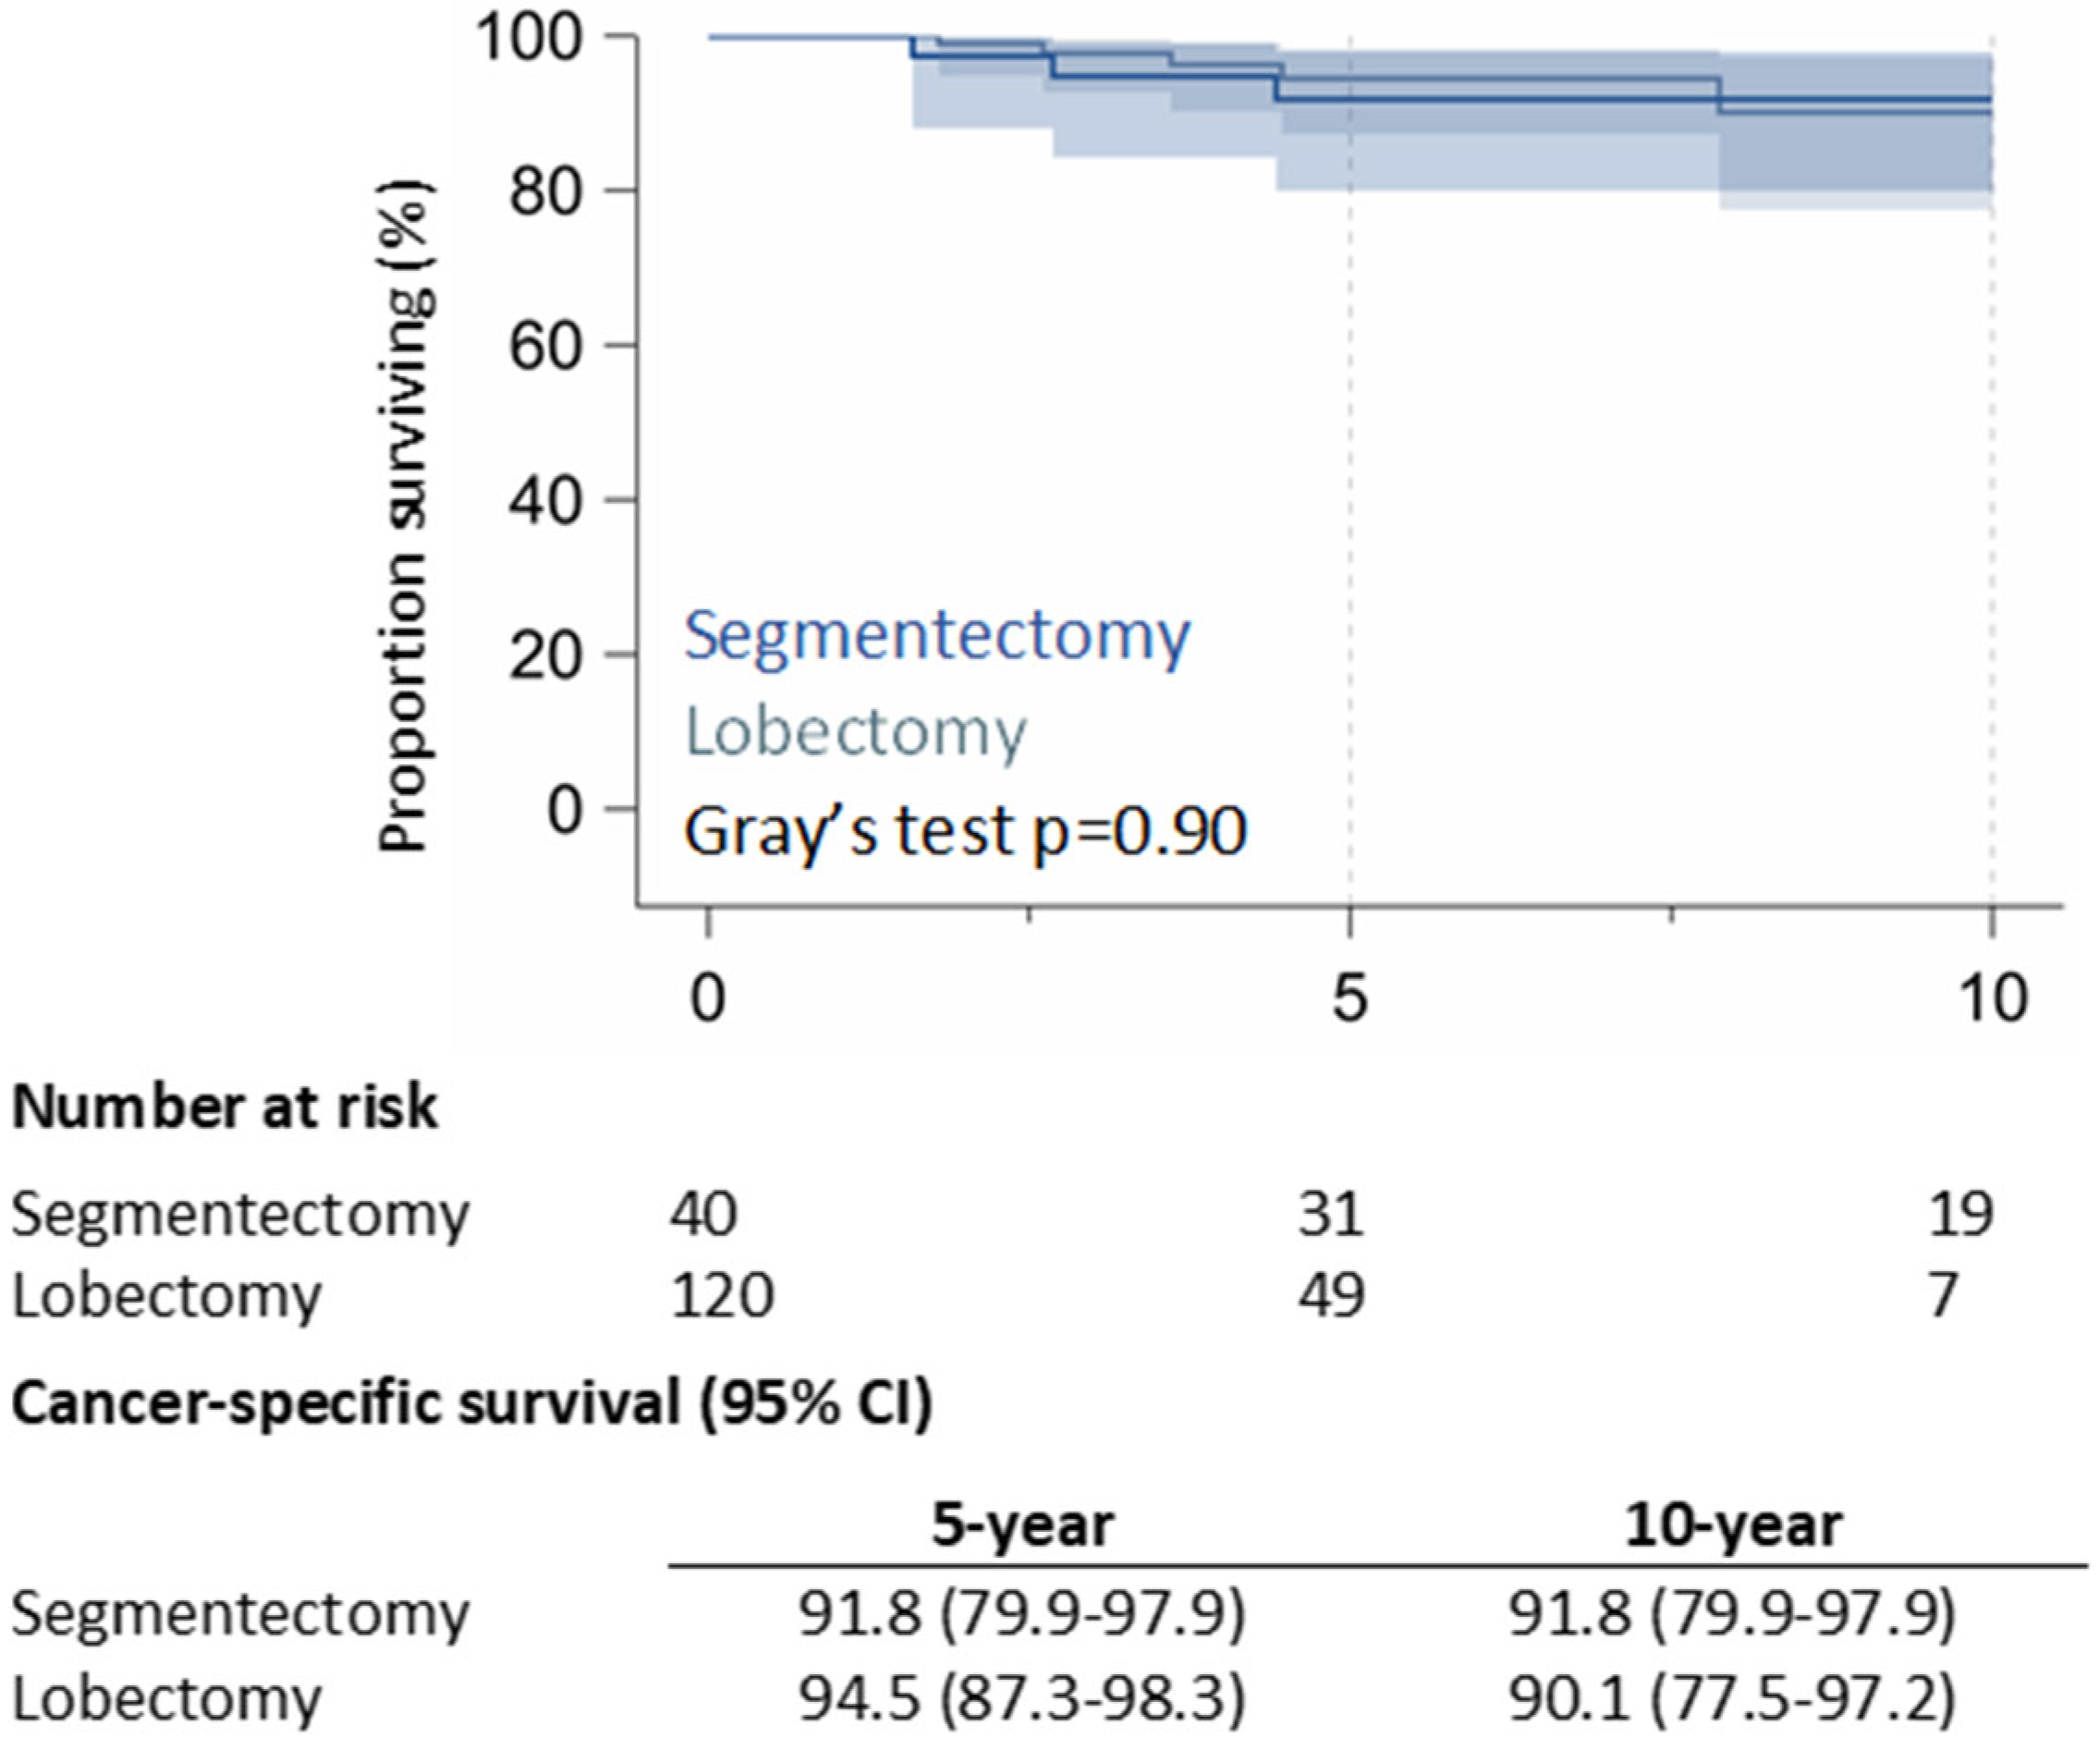Screen dimensions: 2100x1750
Task: Click the Lobectomy 5-year value 94.5 (87.3-98.3)
Action: tap(1022, 1698)
